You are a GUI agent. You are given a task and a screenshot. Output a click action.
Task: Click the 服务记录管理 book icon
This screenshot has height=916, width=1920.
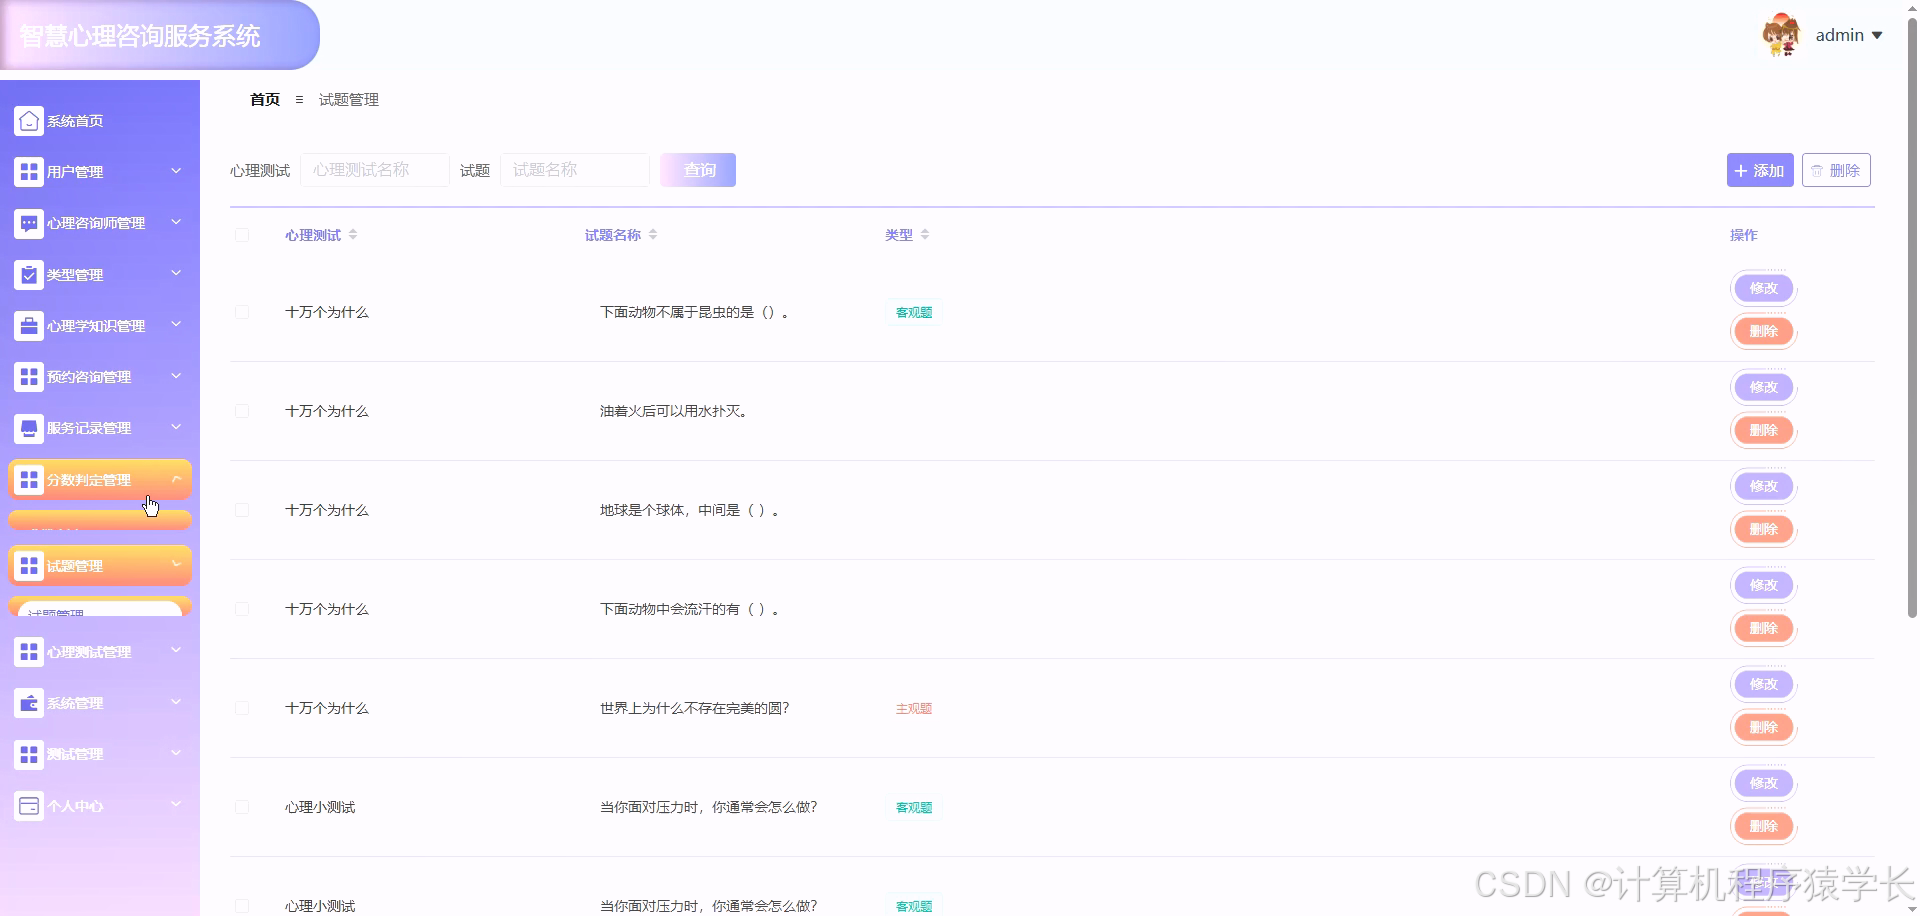pos(27,428)
